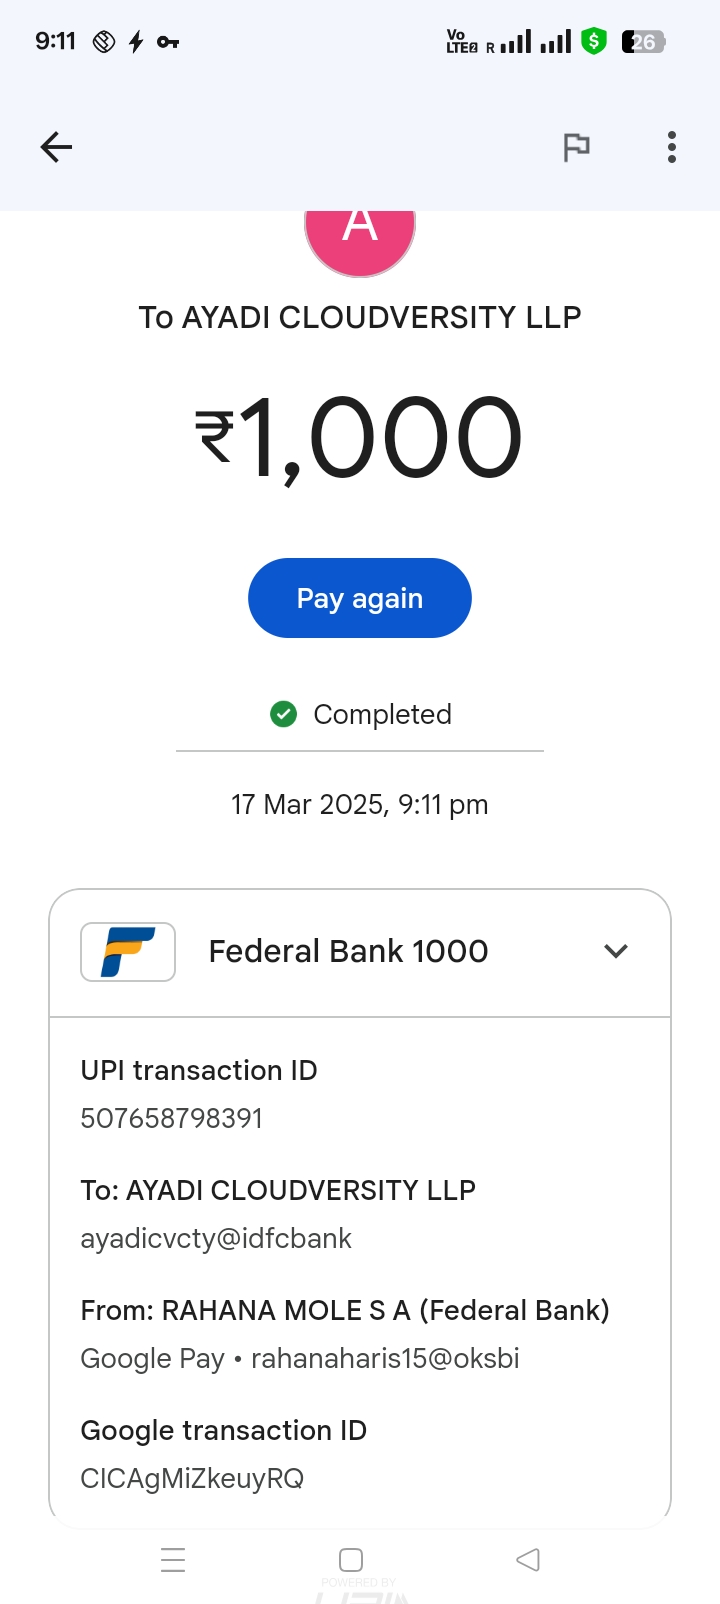Go back using the top arrow
Viewport: 720px width, 1604px height.
pyautogui.click(x=56, y=147)
